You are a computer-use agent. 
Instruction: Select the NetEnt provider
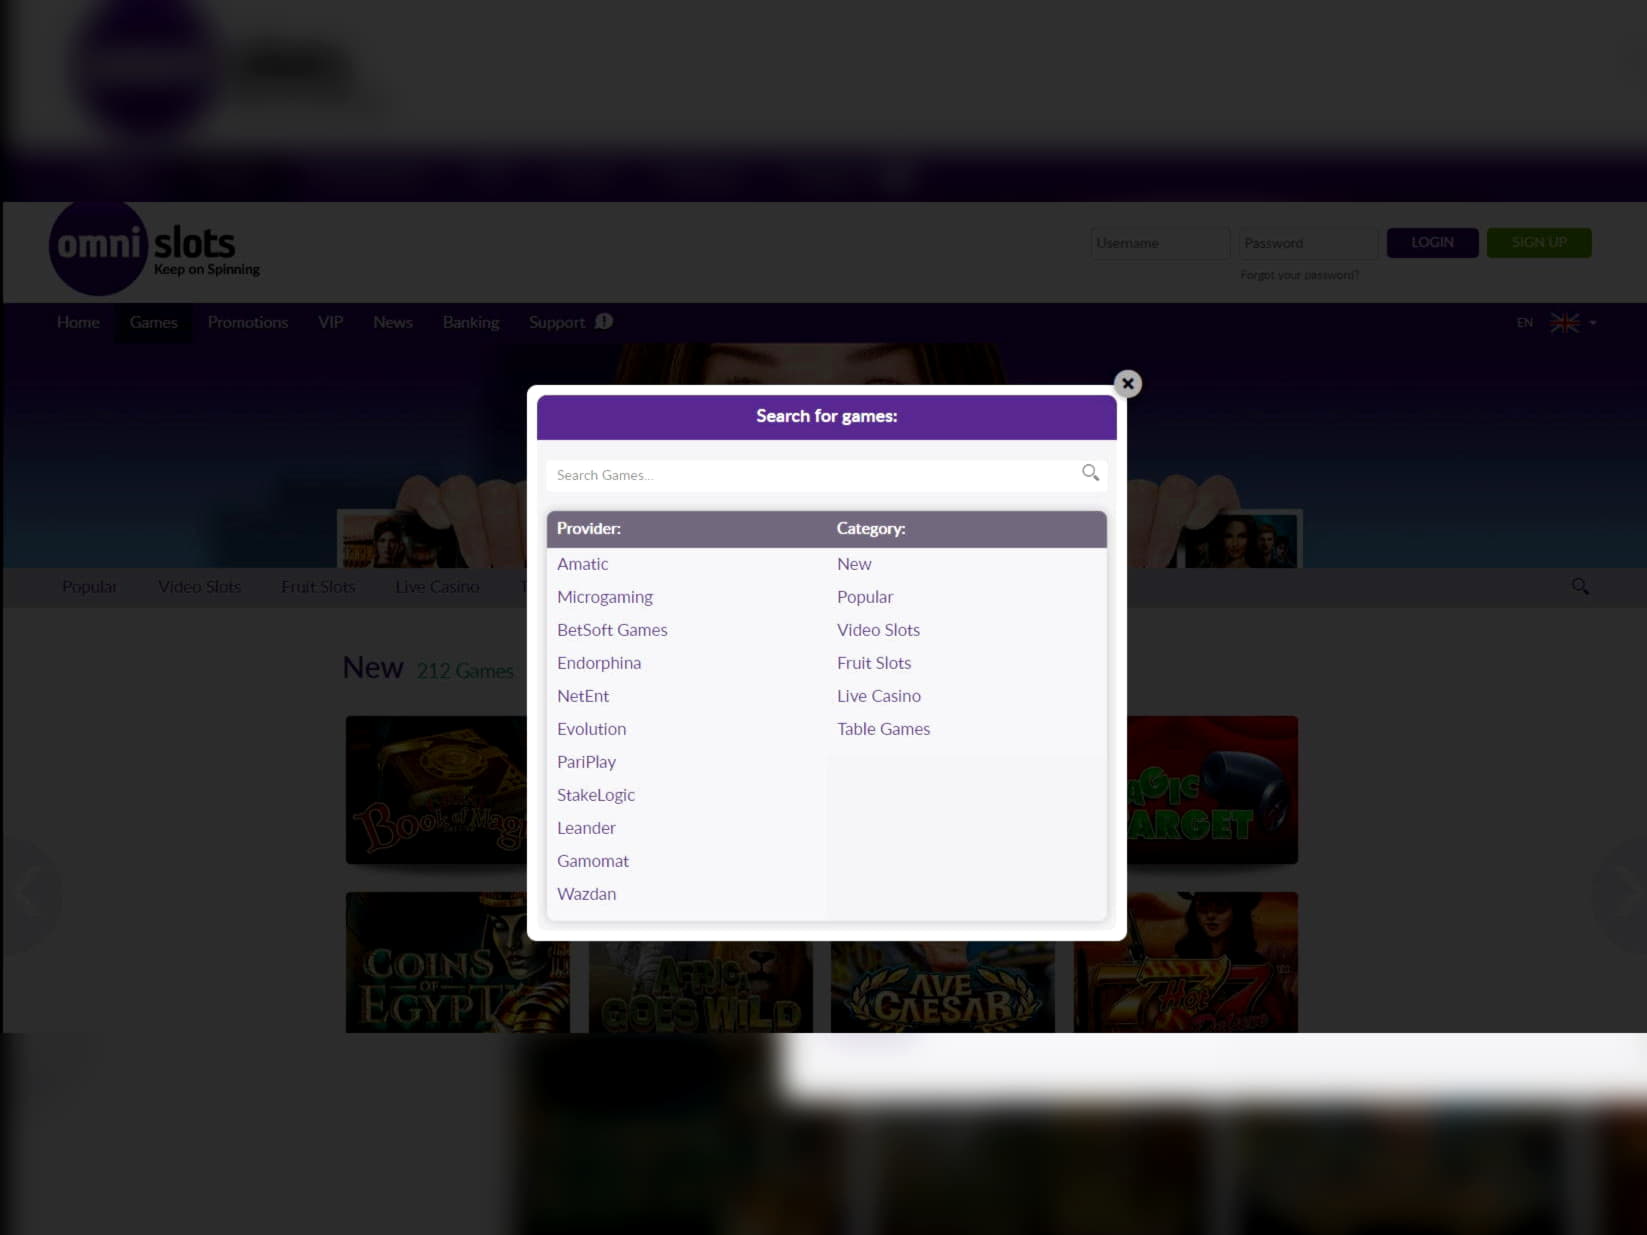[583, 696]
